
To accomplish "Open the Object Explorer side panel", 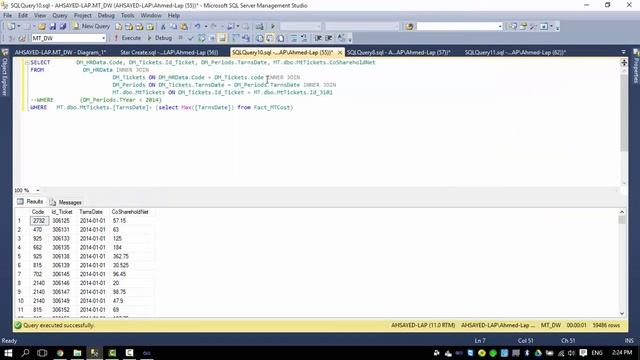I will [5, 73].
